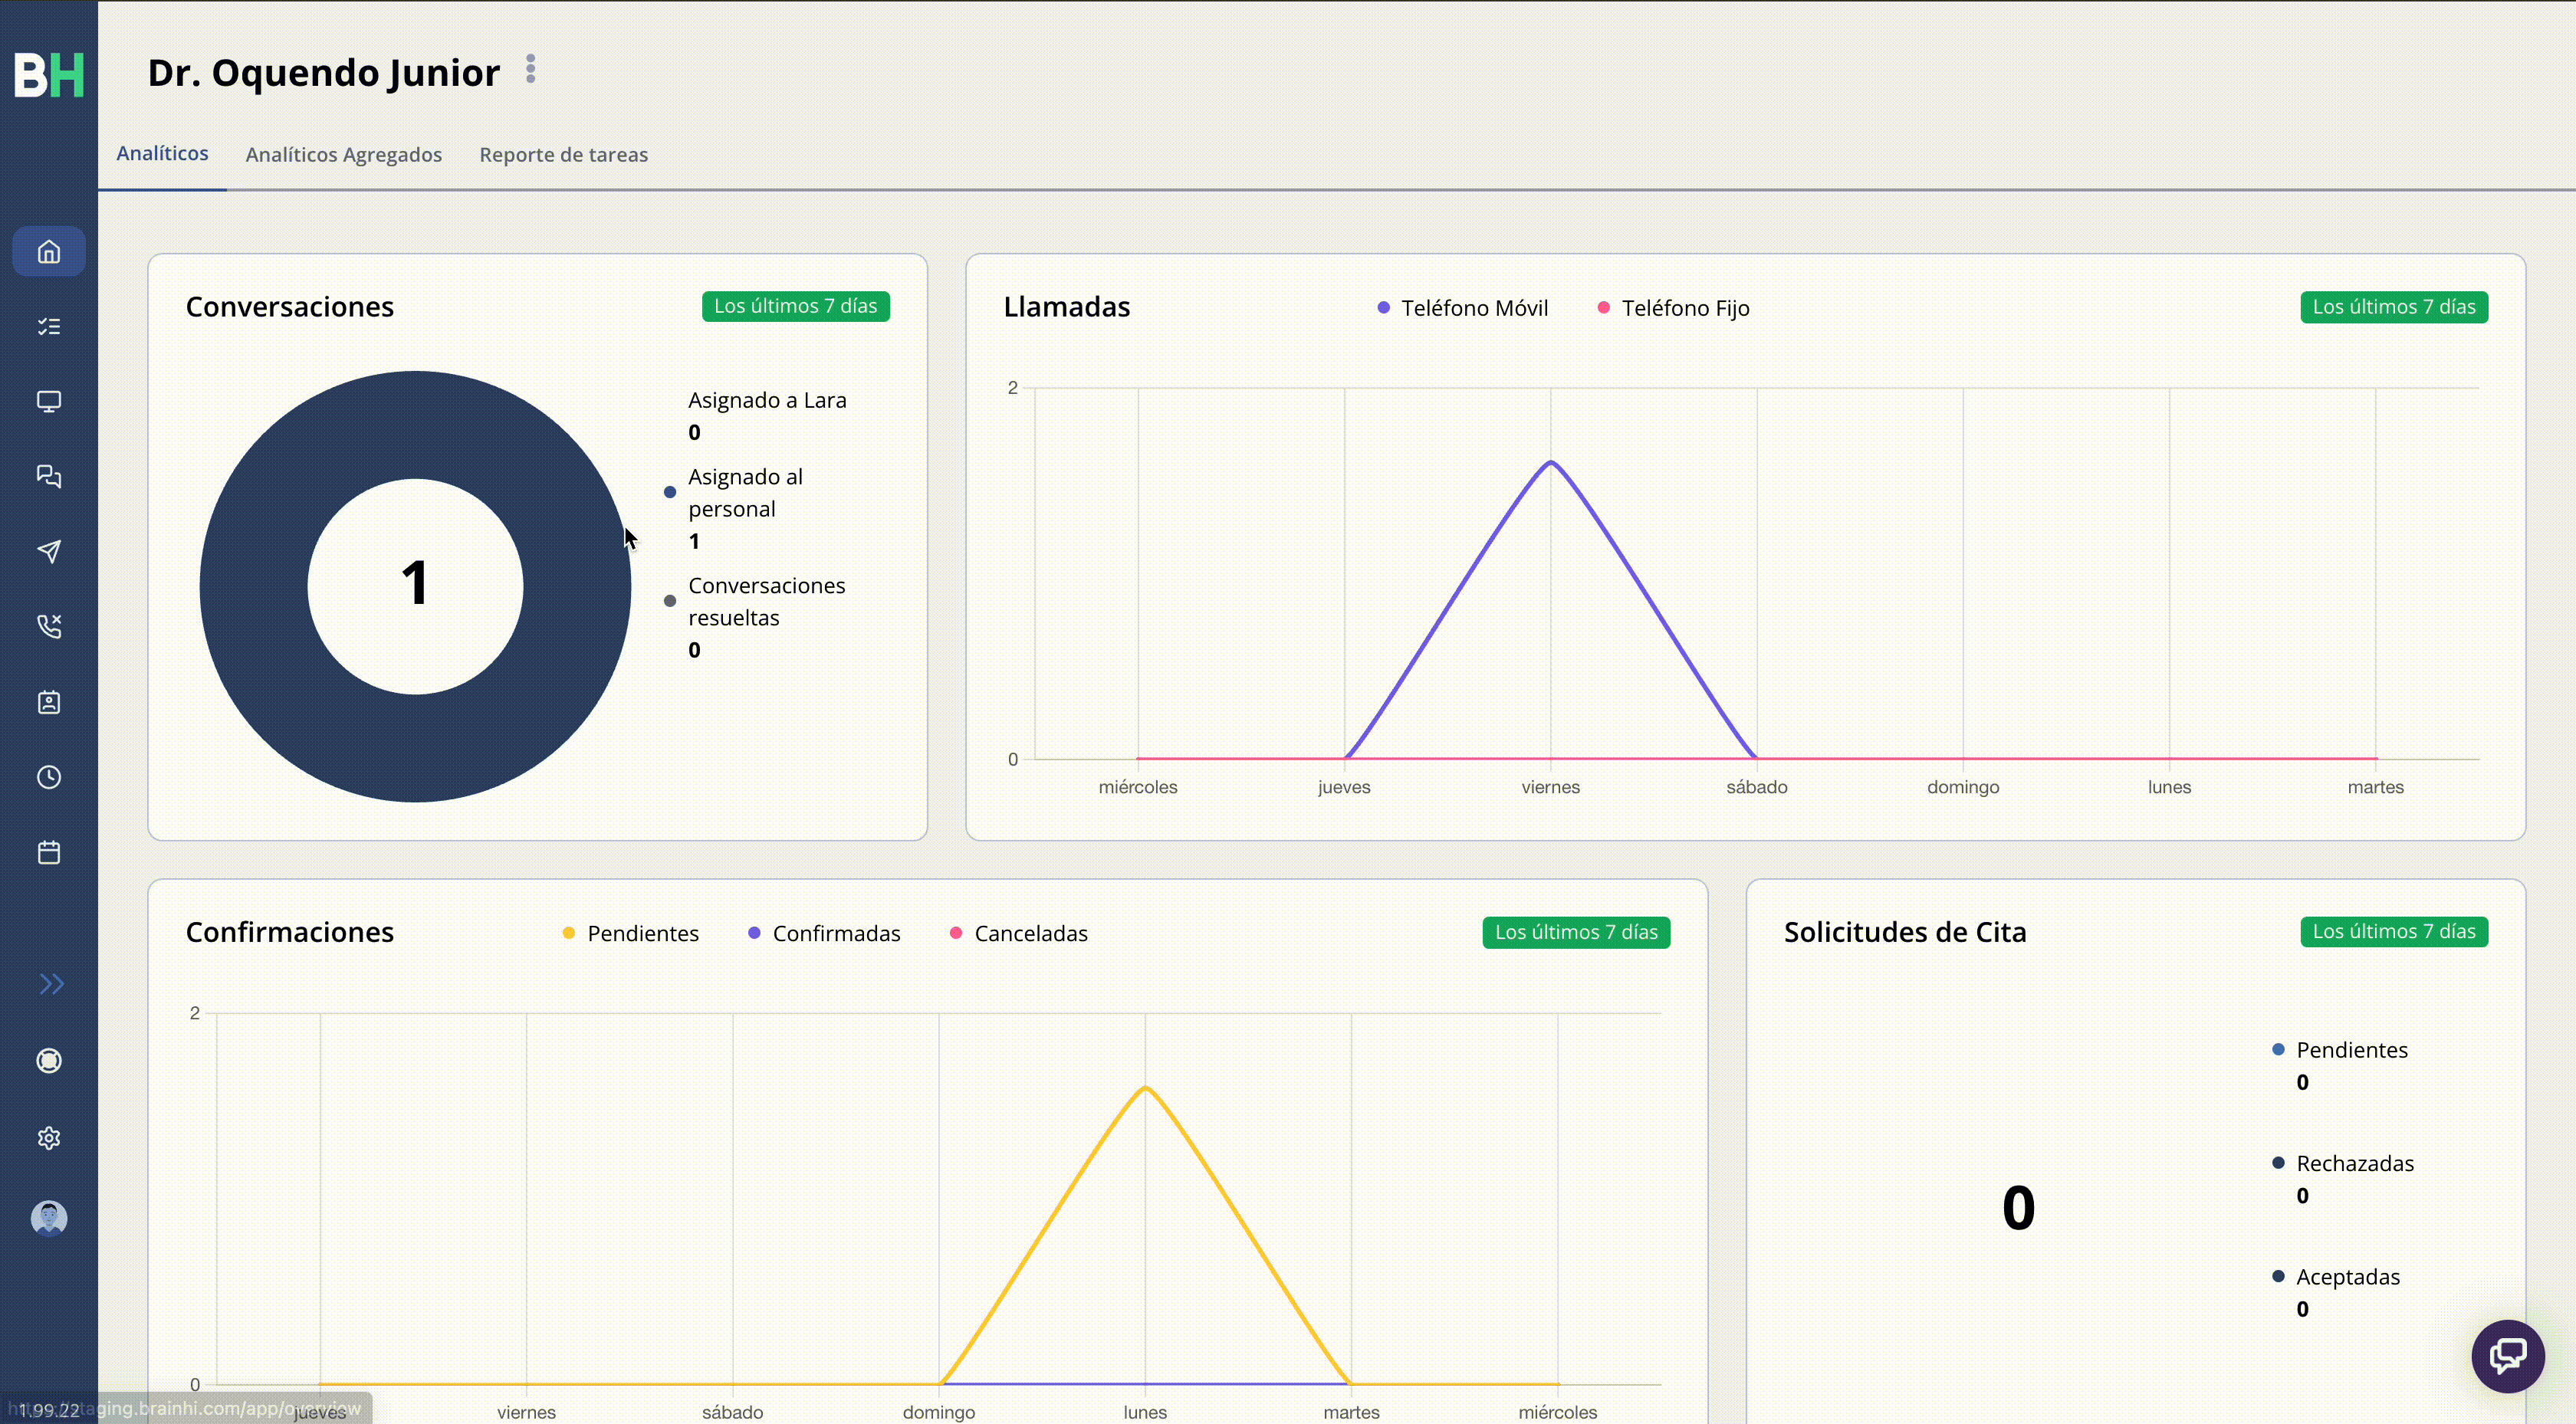Screen dimensions: 2576x1424
Task: Open the monitor screen icon in sidebar
Action: (x=48, y=401)
